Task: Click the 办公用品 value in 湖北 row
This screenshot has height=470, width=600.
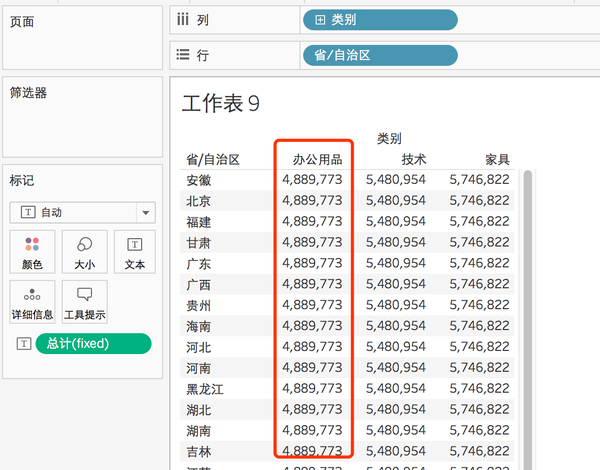Action: 312,409
